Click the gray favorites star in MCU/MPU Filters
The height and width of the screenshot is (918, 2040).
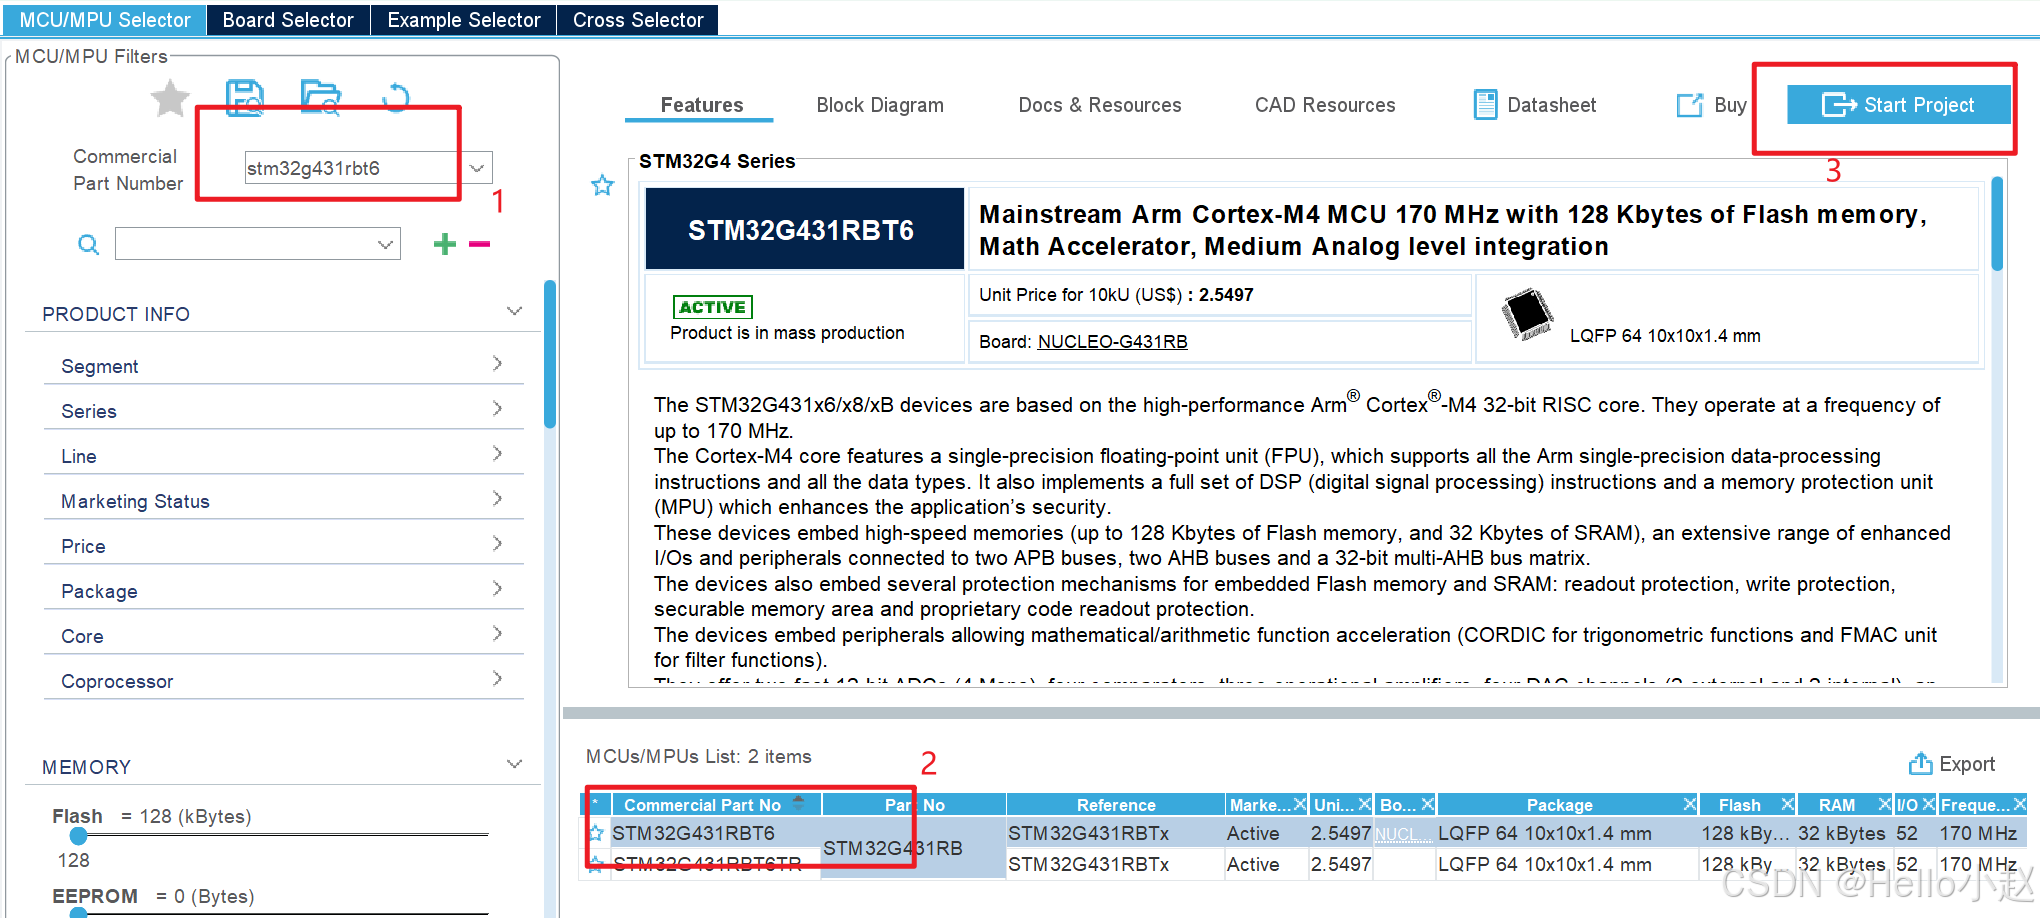(x=170, y=98)
